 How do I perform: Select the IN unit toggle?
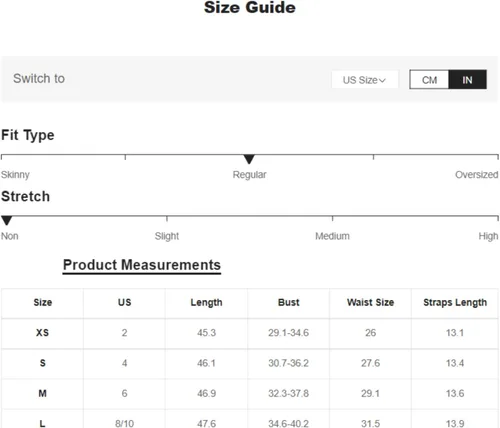coord(467,80)
